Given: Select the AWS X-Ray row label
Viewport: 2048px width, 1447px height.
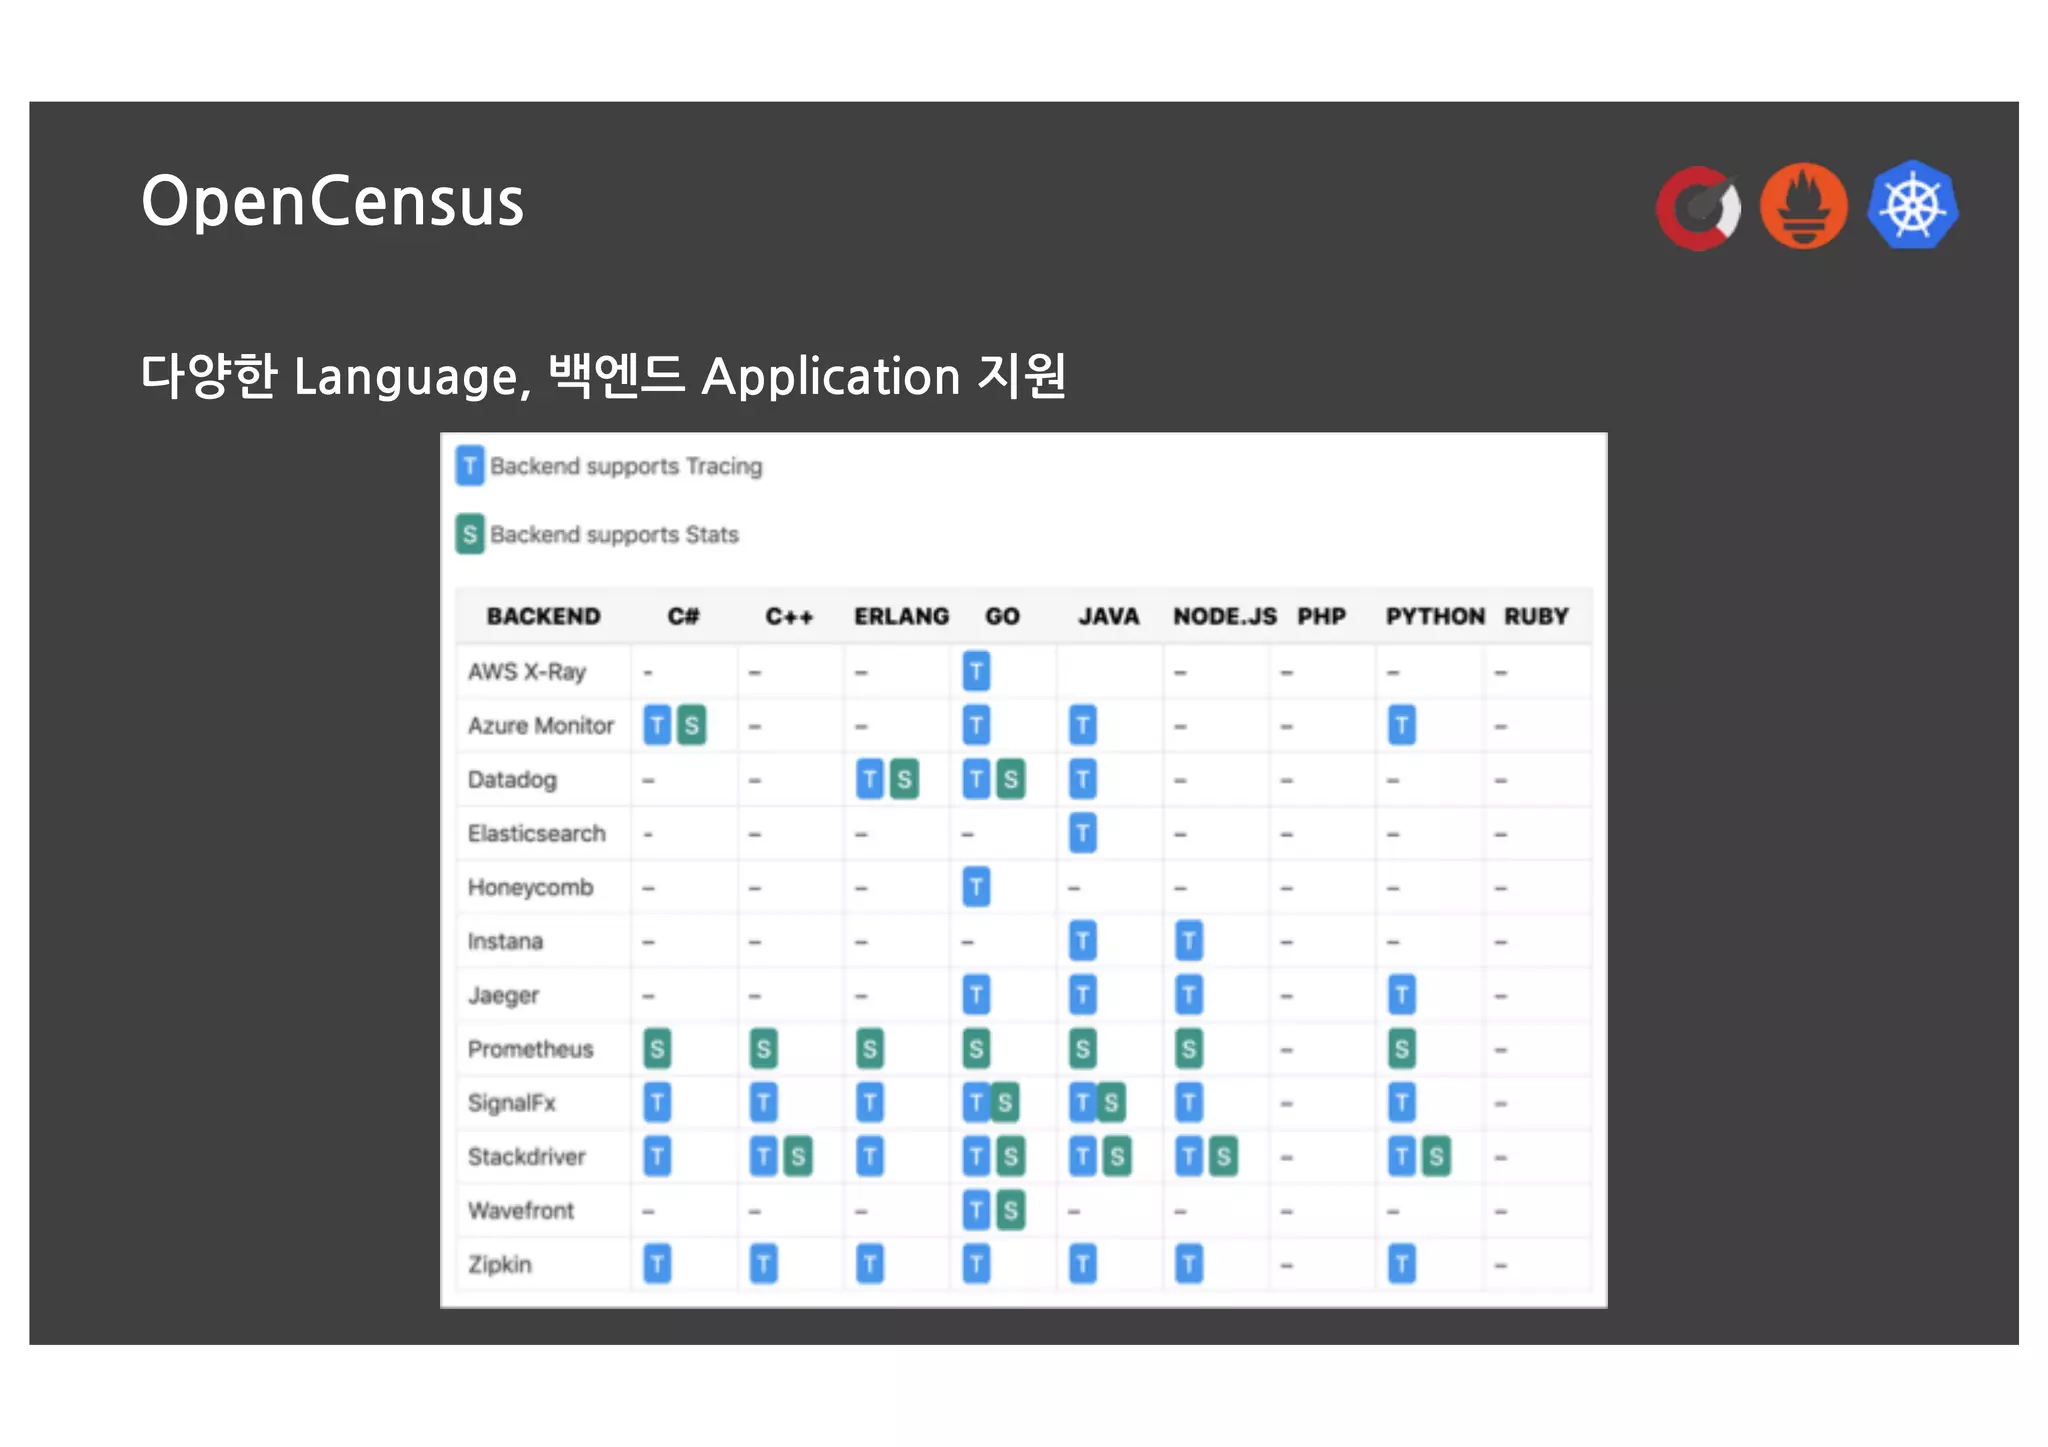Looking at the screenshot, I should coord(527,672).
